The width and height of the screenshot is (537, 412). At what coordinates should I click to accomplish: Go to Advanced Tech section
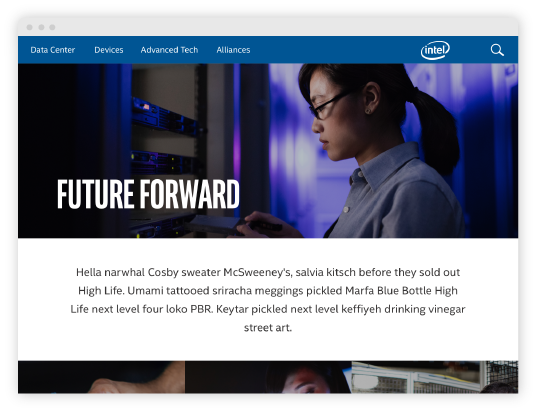click(169, 50)
